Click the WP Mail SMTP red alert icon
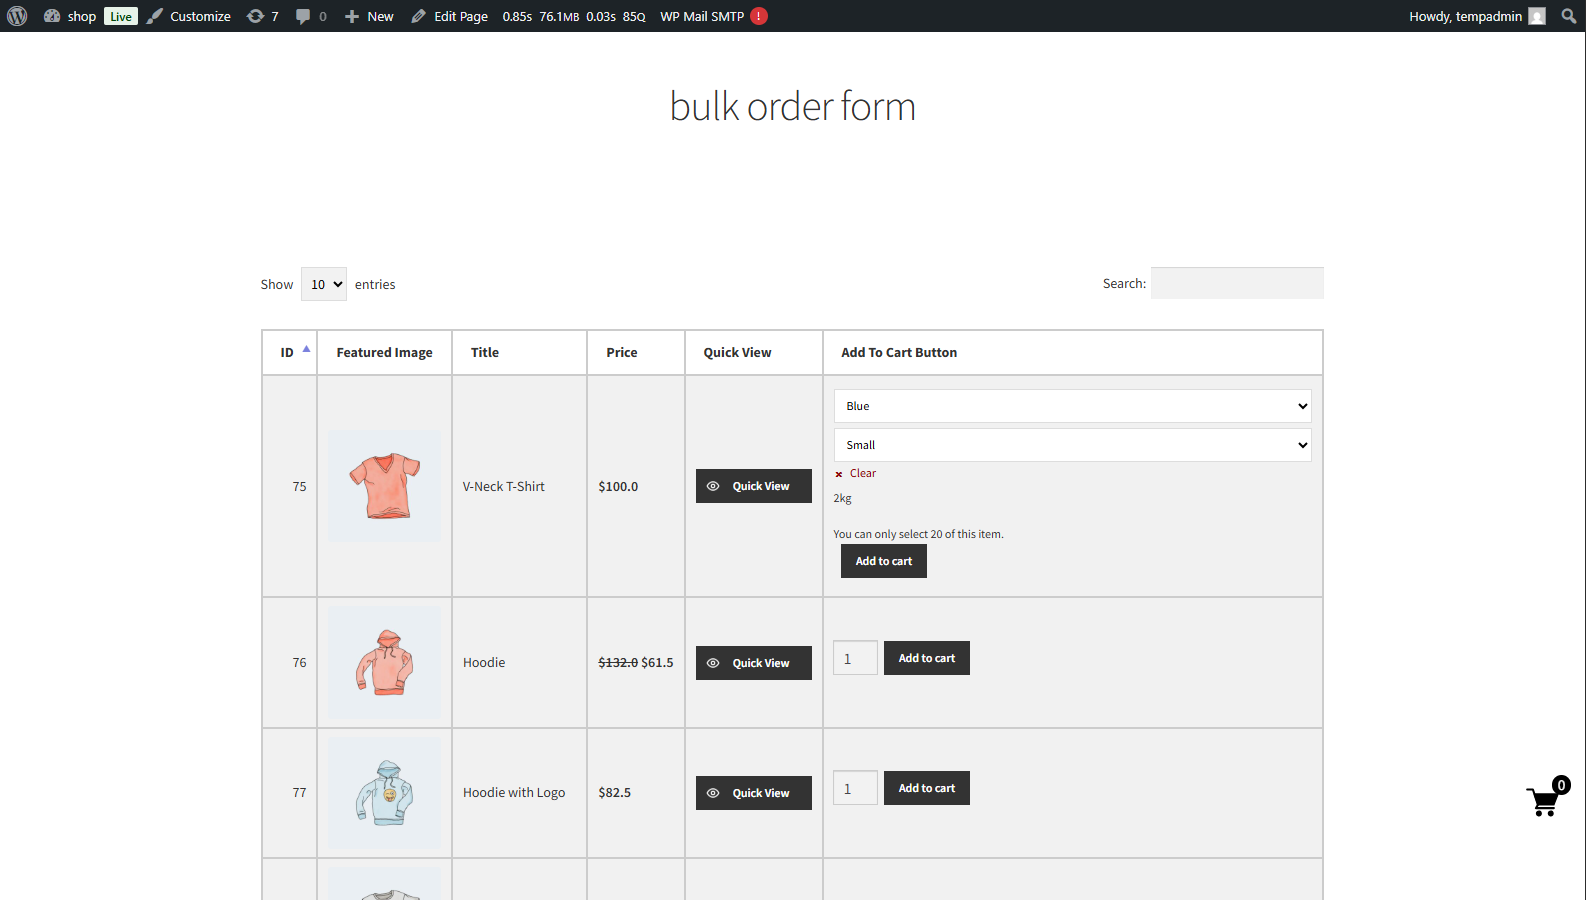The image size is (1586, 900). [x=759, y=16]
